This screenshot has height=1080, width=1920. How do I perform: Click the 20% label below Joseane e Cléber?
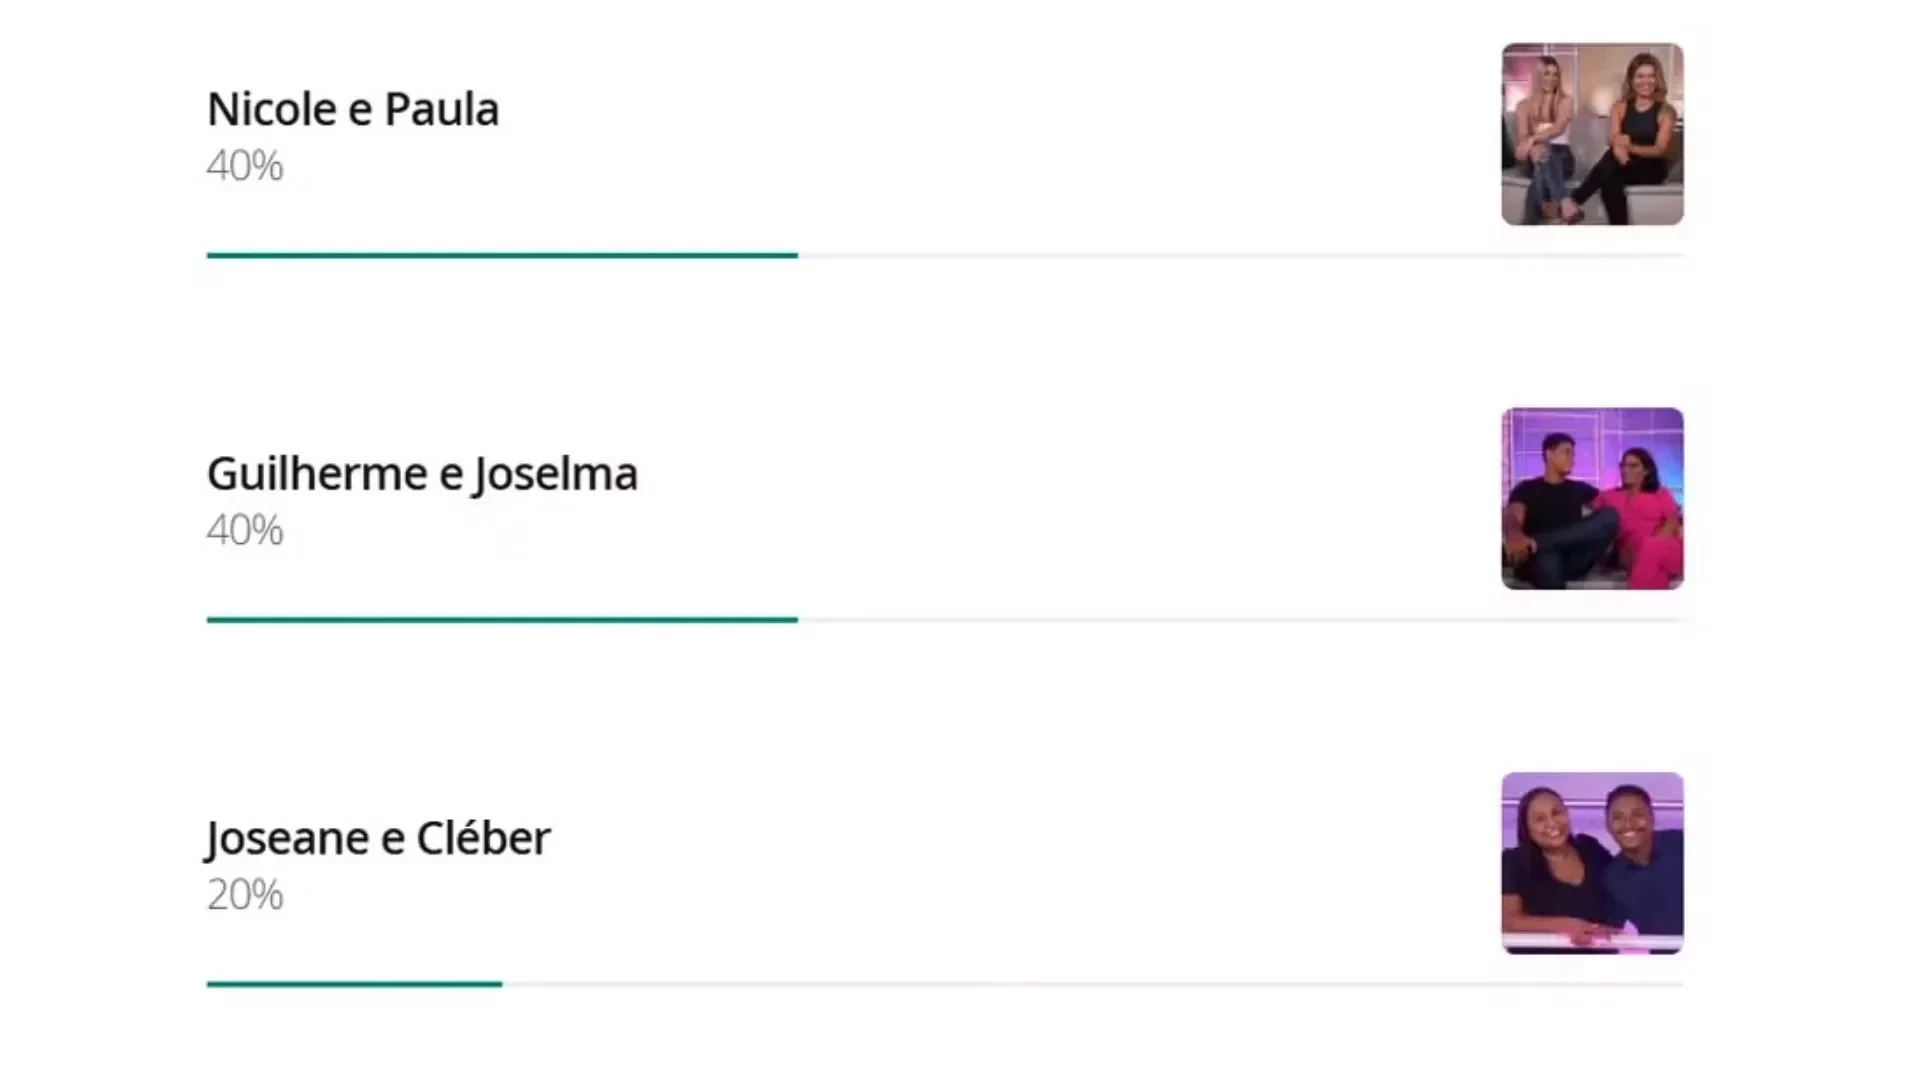245,895
